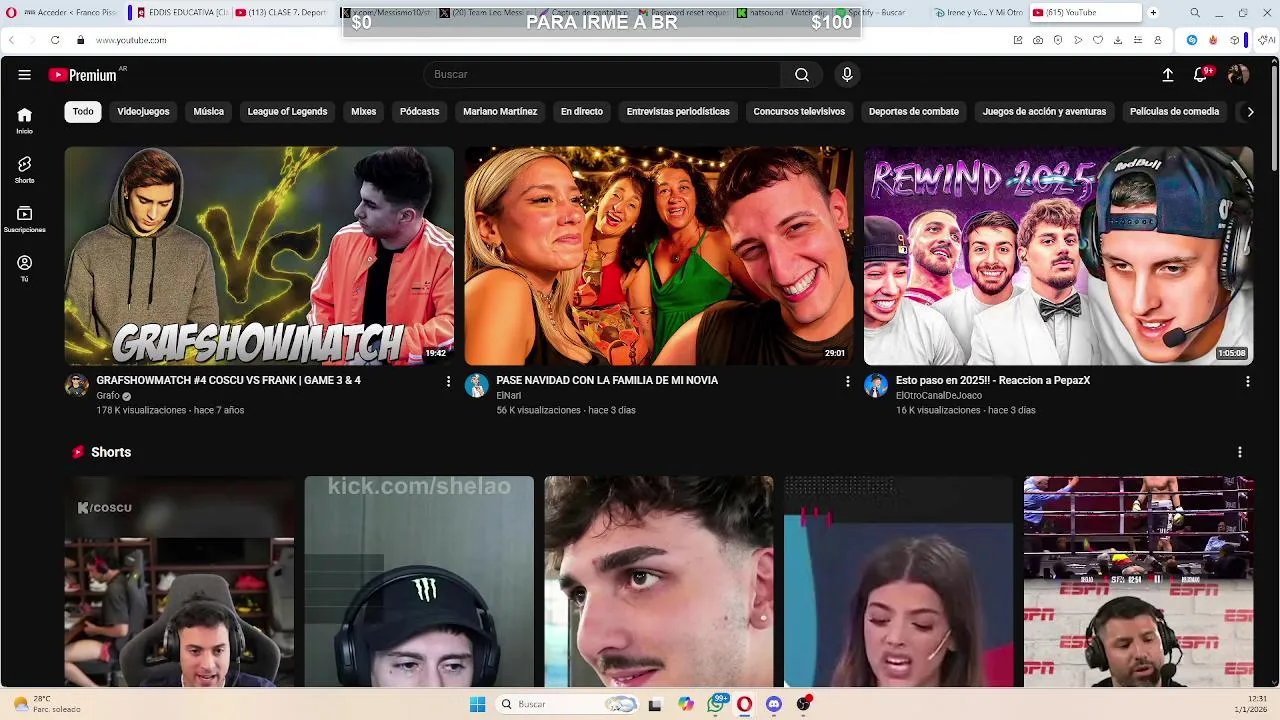Open Shorts from the left sidebar
Viewport: 1280px width, 720px height.
pos(24,169)
